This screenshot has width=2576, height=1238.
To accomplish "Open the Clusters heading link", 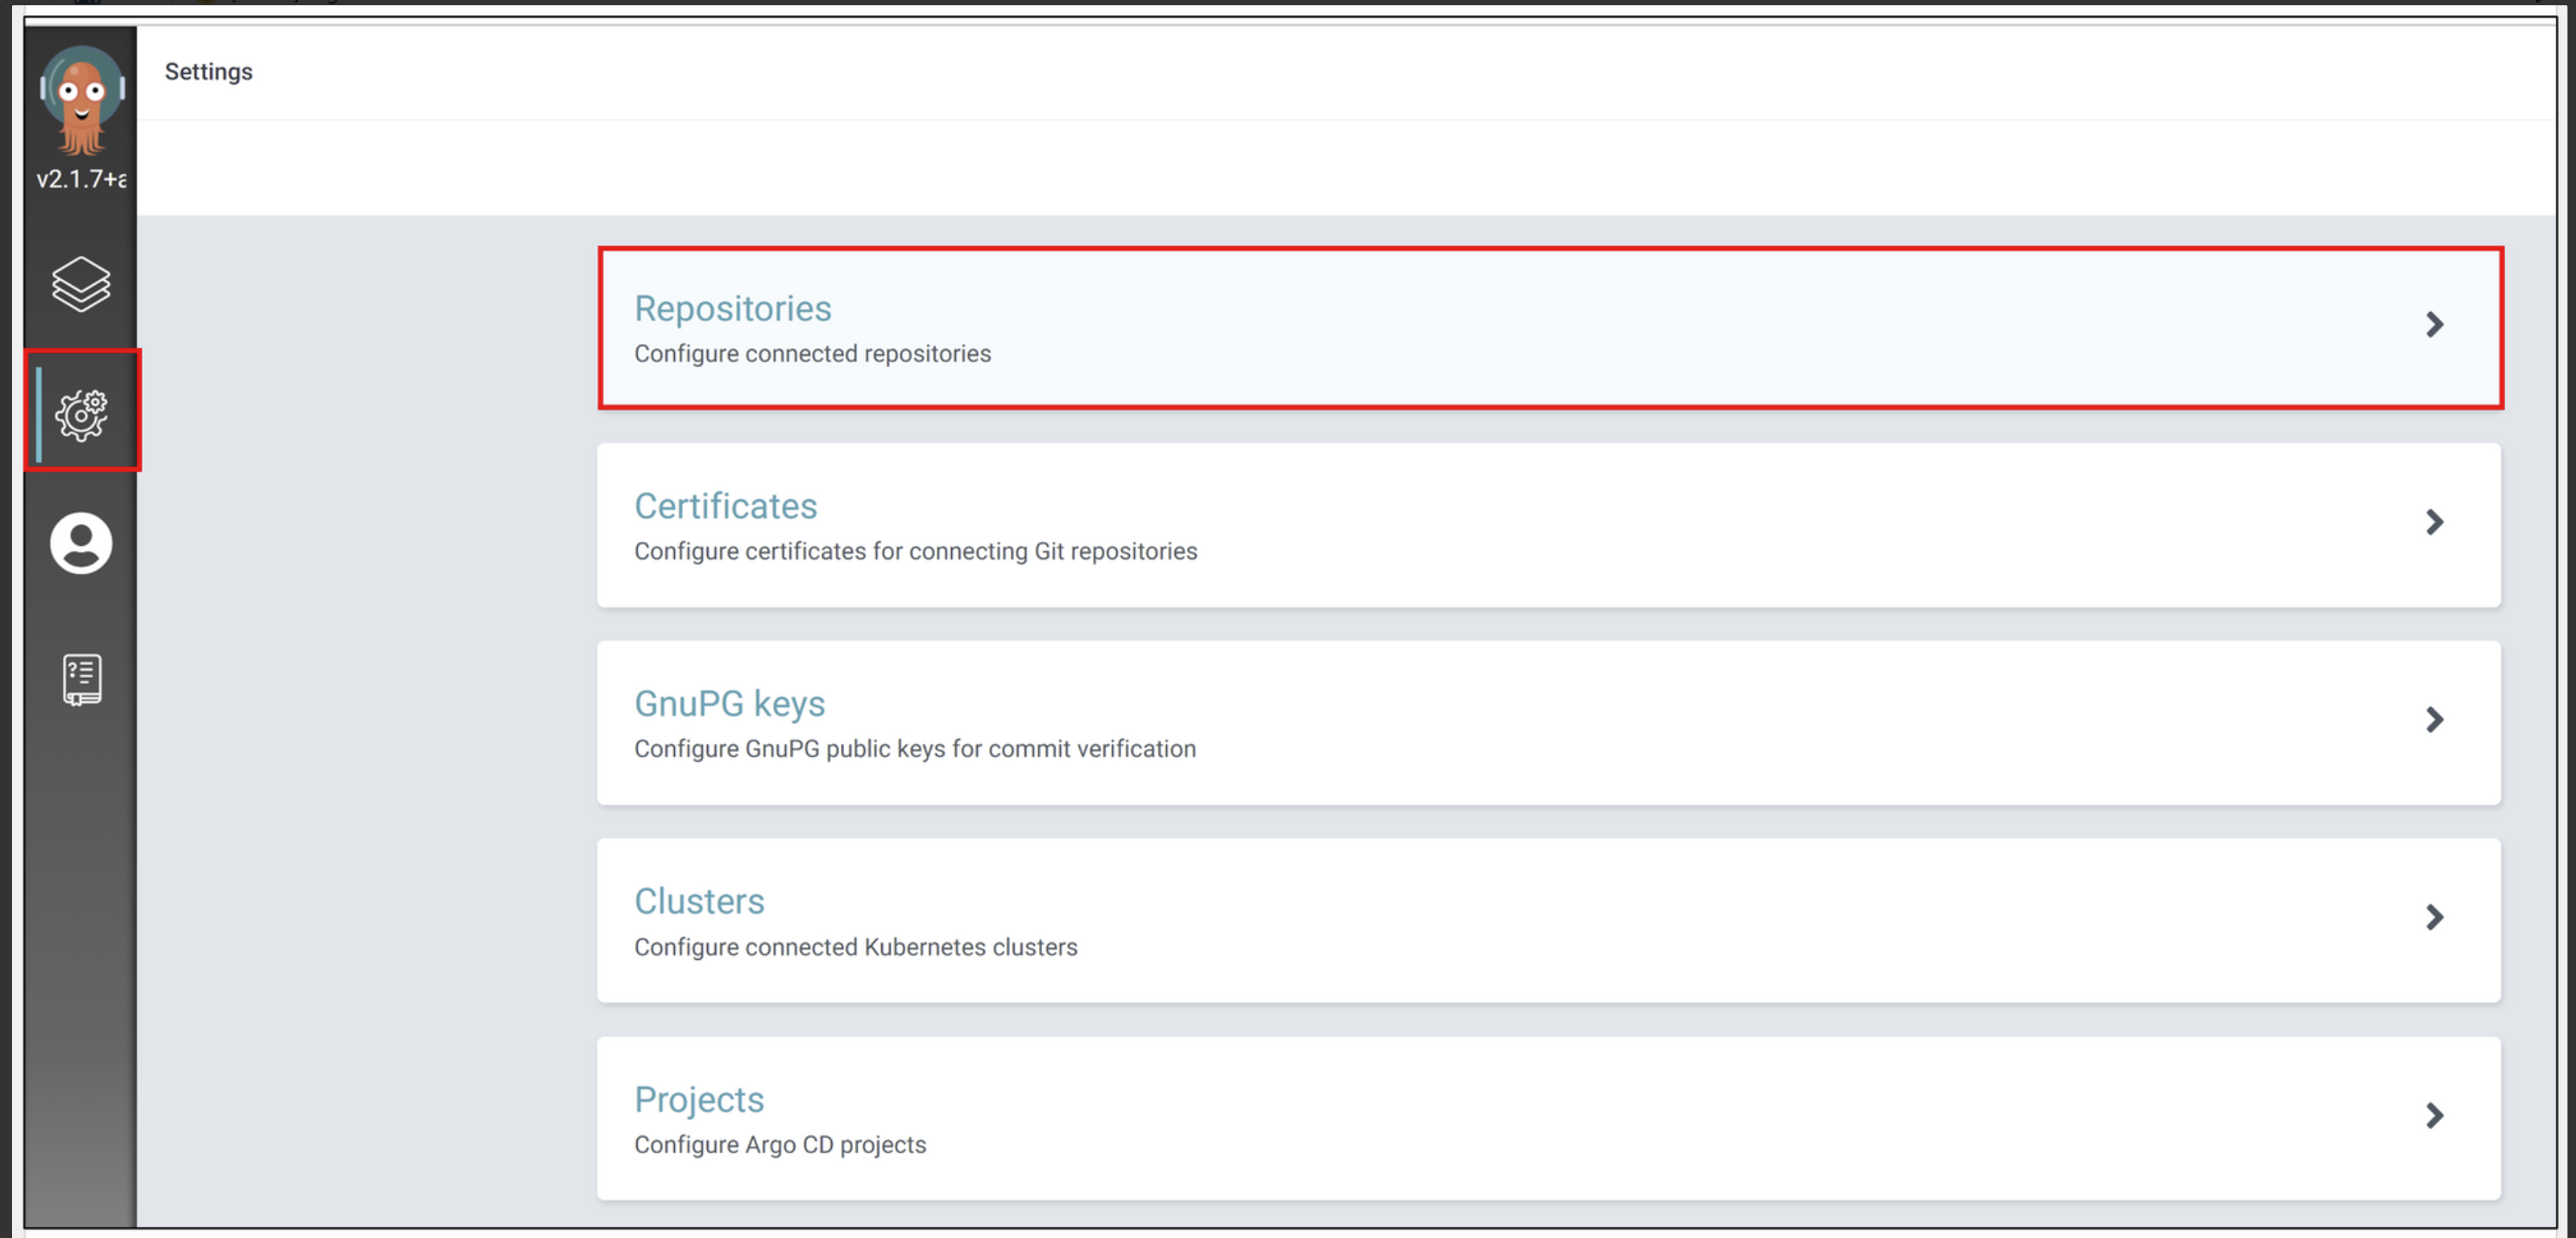I will (x=699, y=901).
